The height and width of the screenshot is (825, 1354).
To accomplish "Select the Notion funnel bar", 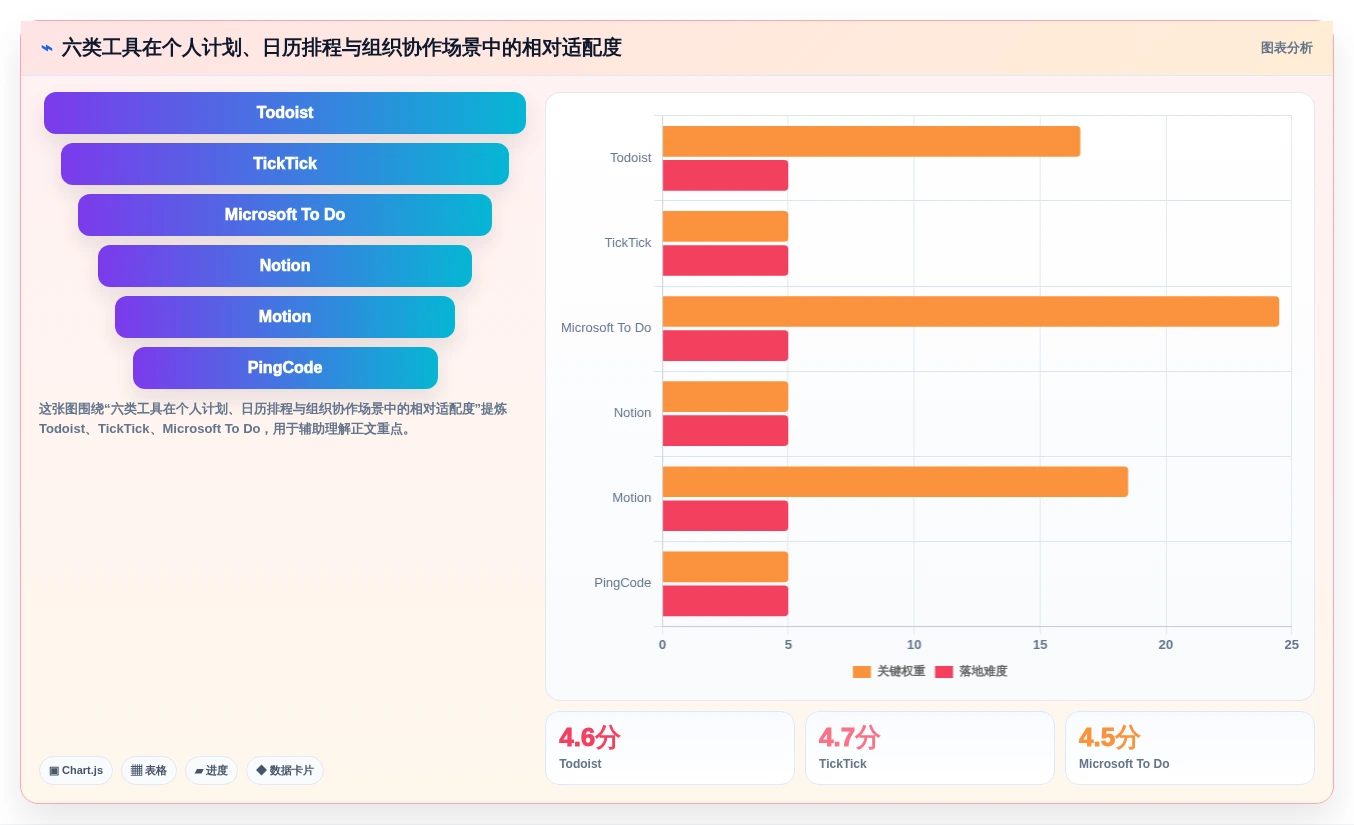I will [x=285, y=266].
